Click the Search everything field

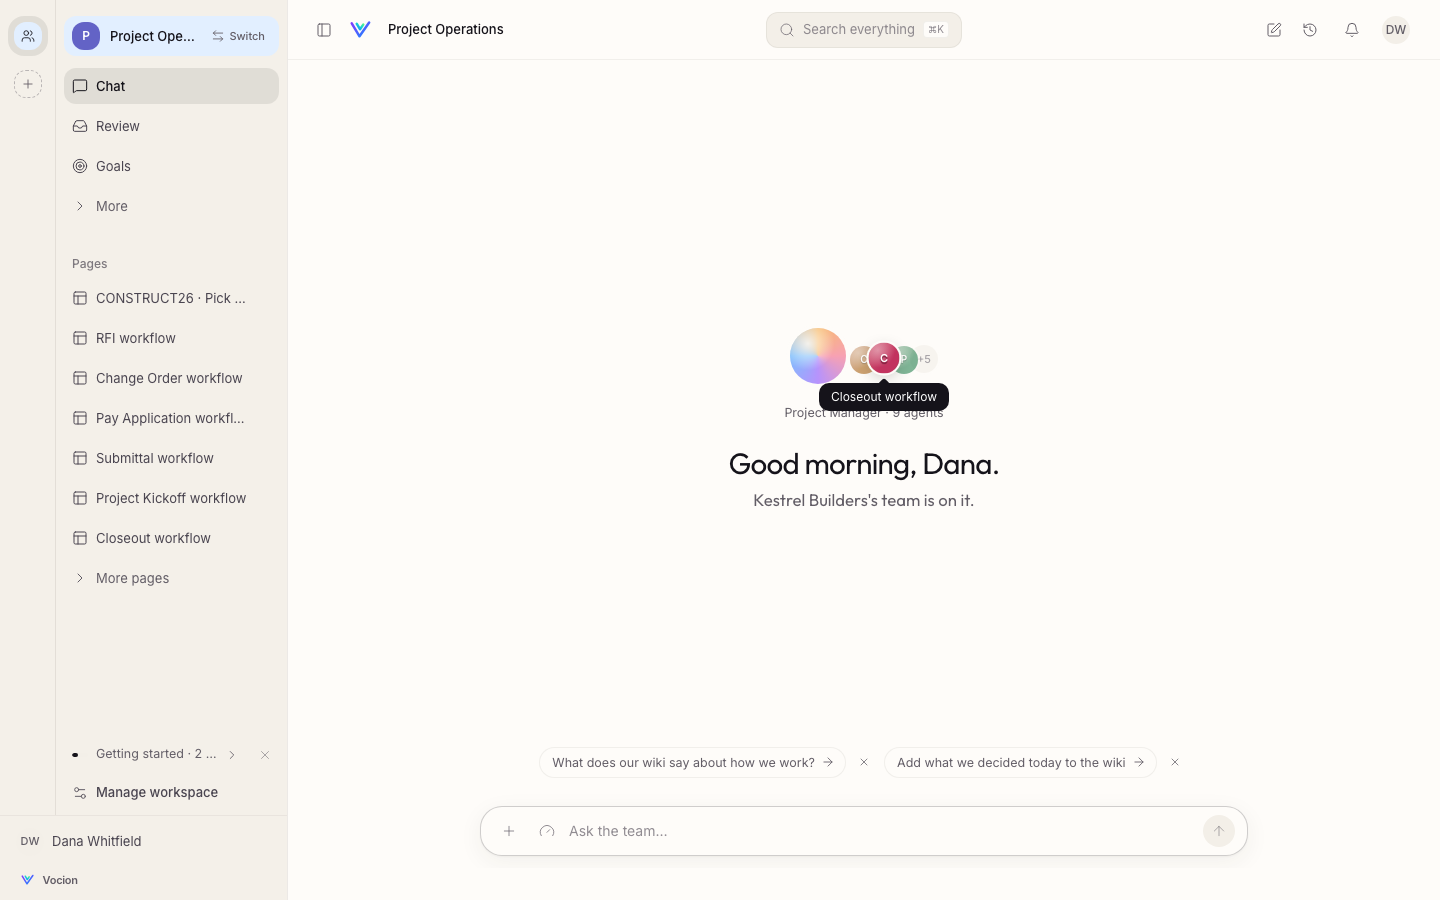[864, 30]
